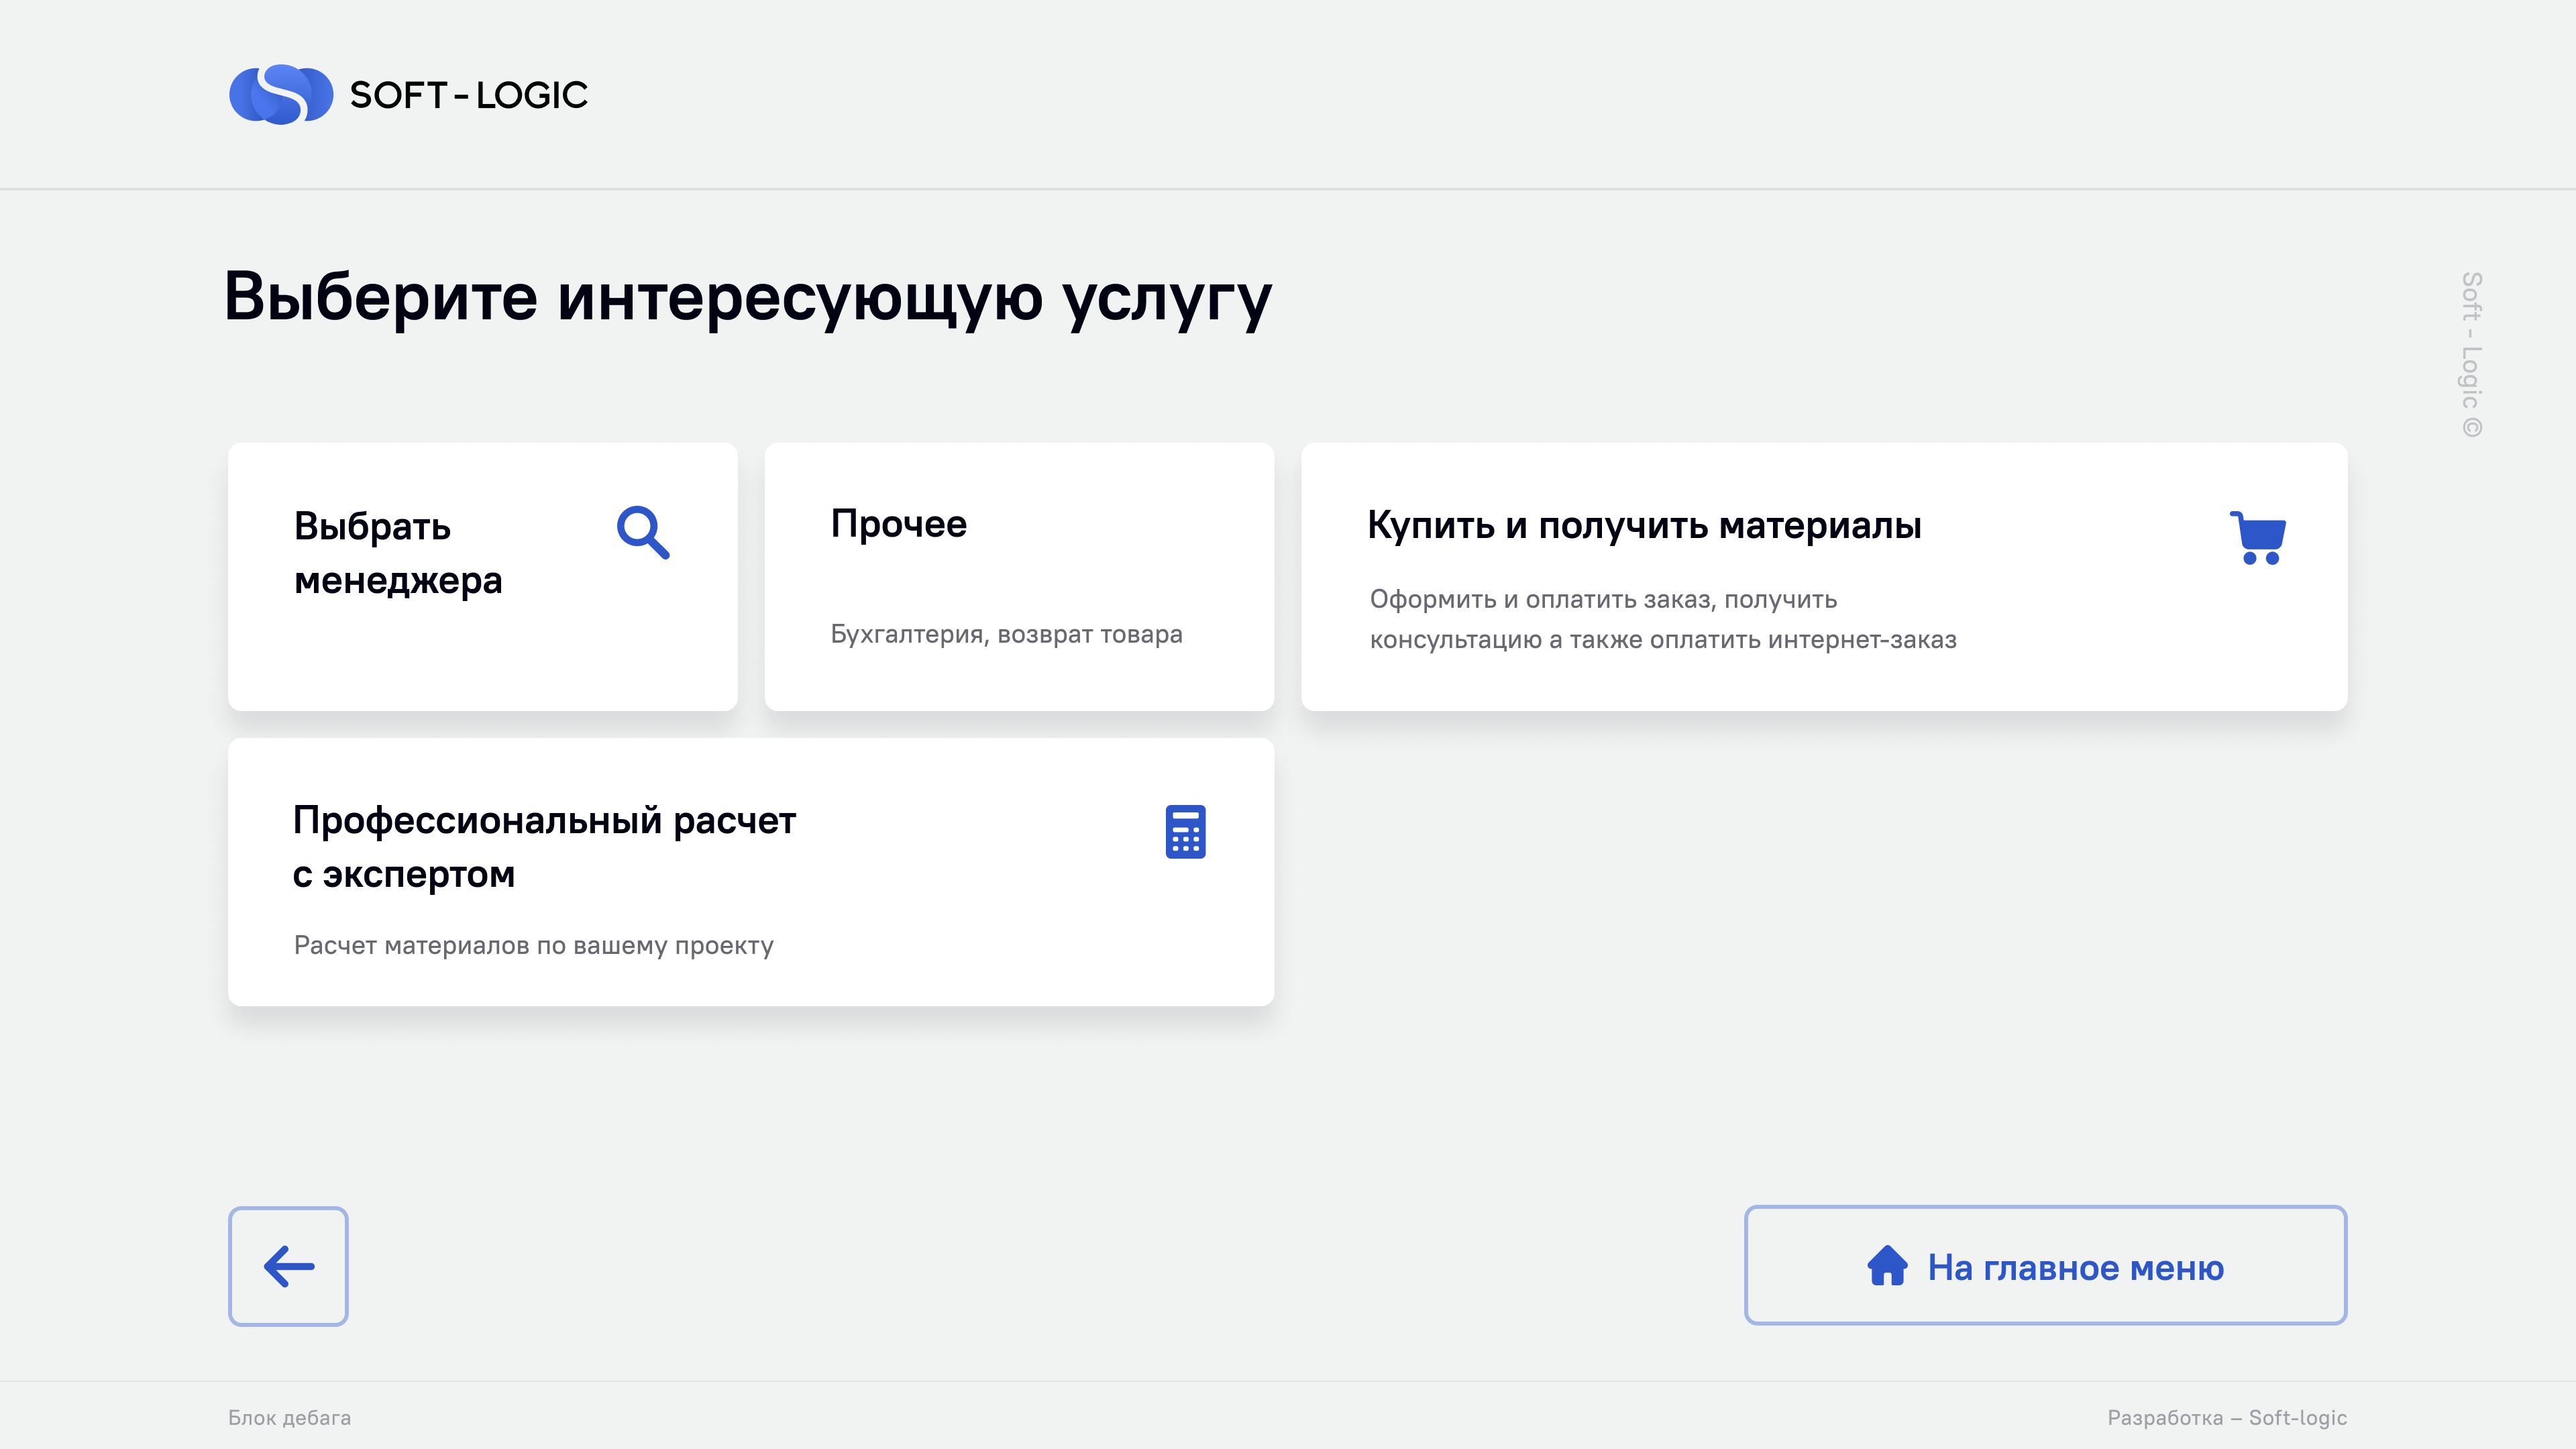Screen dimensions: 2576x1449
Task: Select "Выбрать менеджера" card title
Action: [398, 553]
